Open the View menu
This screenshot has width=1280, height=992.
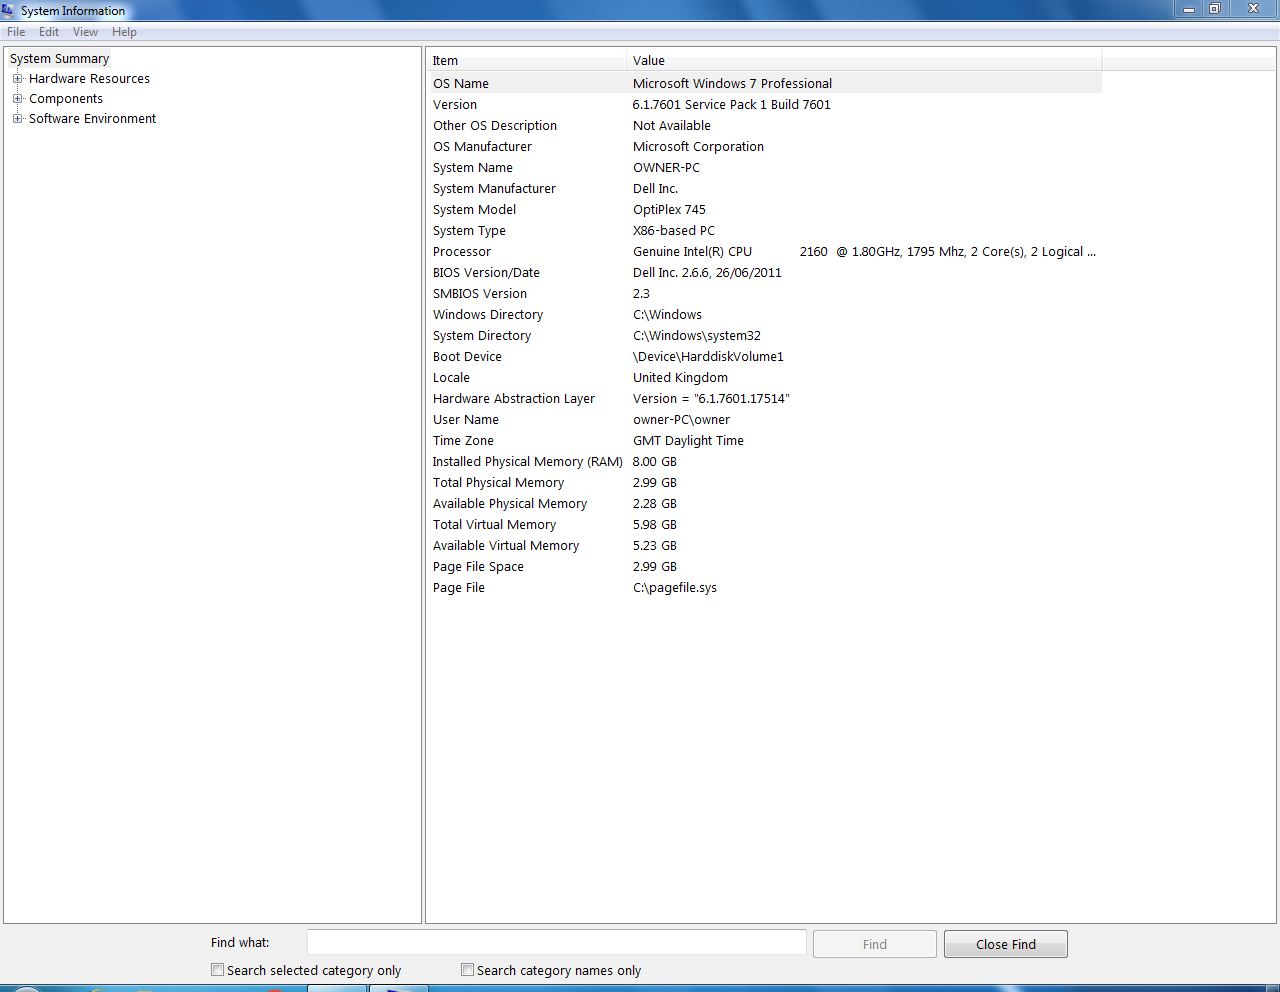coord(85,32)
